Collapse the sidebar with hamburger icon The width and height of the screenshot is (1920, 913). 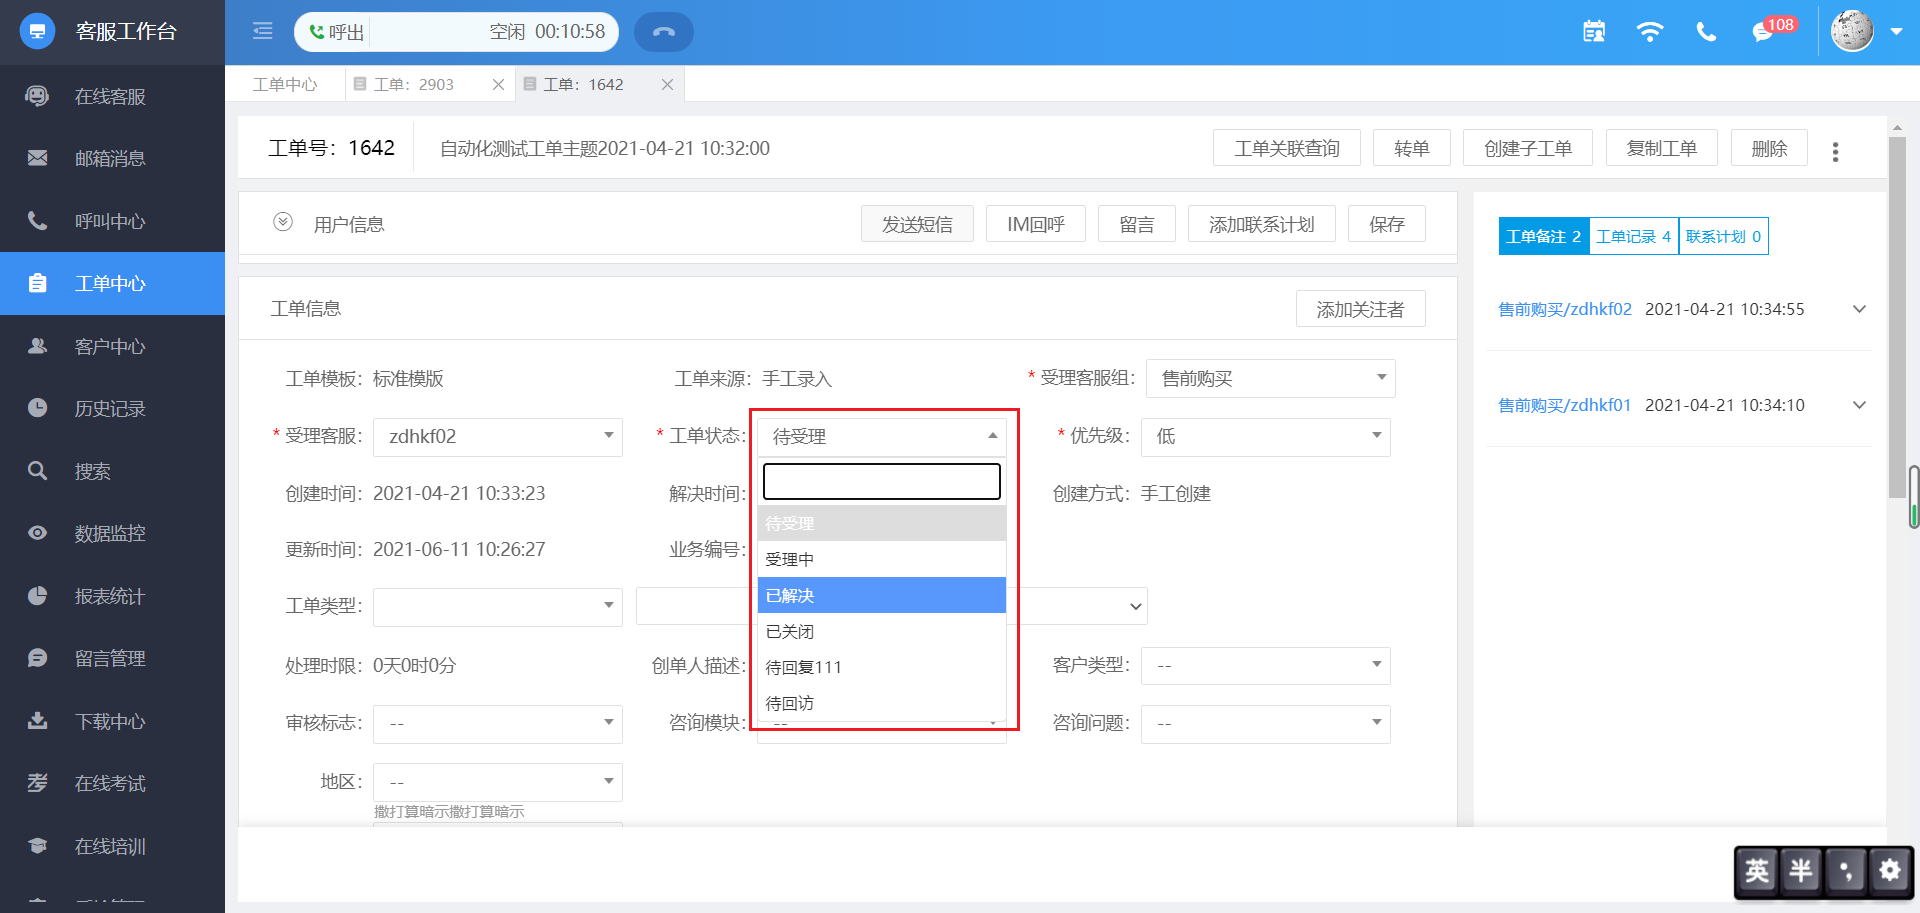click(262, 32)
